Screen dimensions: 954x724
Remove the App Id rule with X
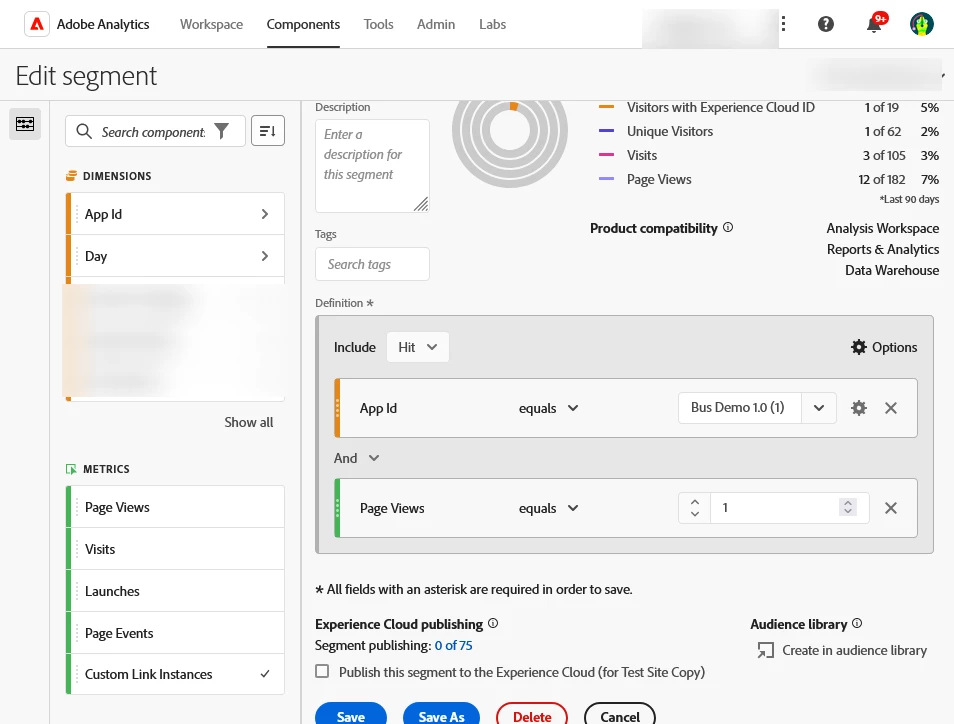(891, 408)
